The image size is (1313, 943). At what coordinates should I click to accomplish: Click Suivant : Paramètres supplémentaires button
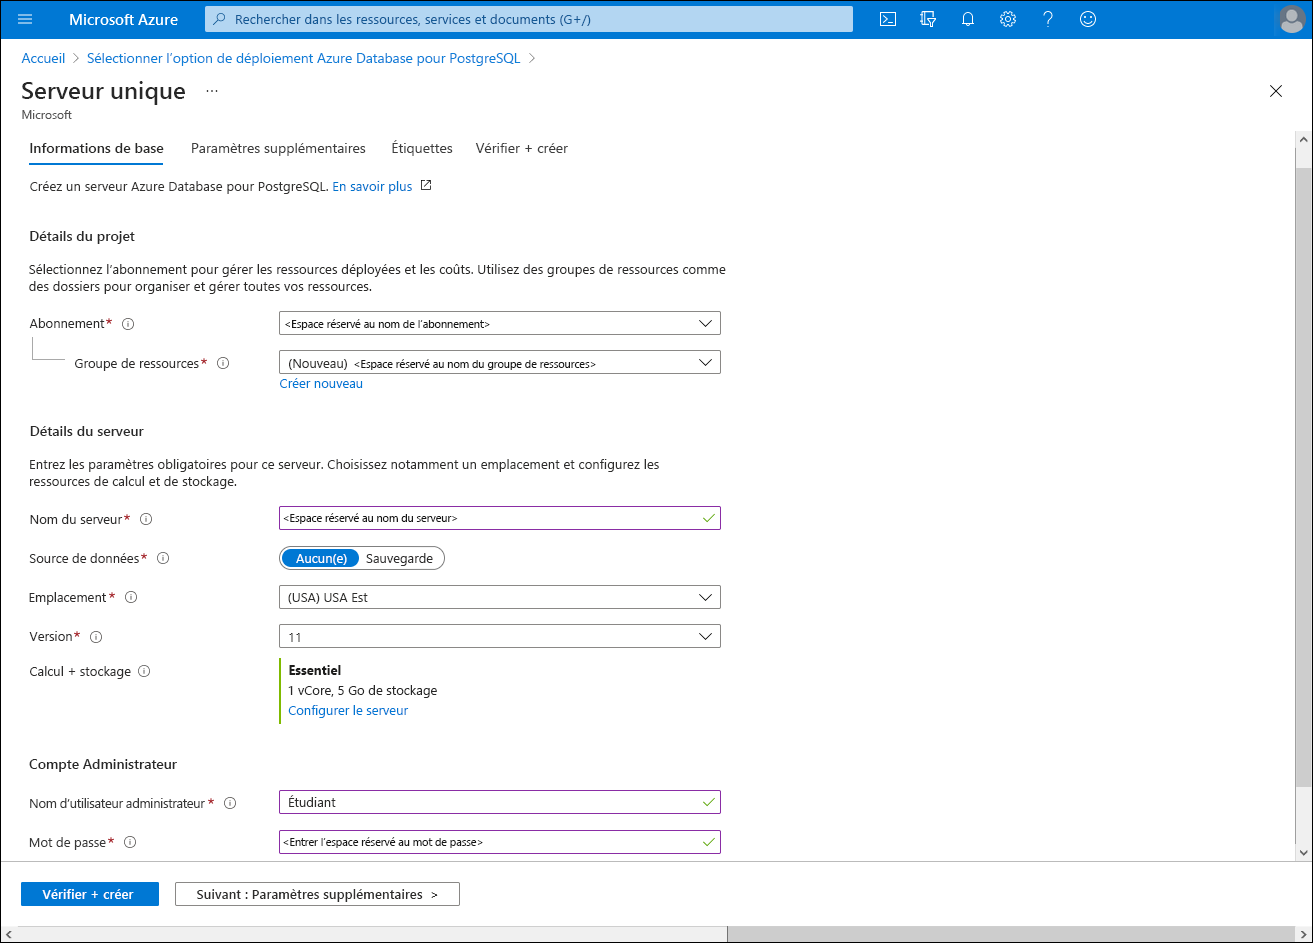(317, 894)
